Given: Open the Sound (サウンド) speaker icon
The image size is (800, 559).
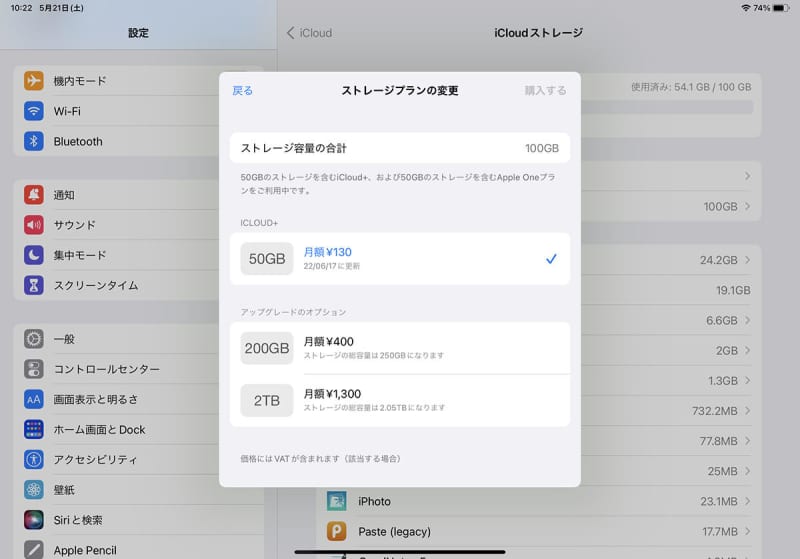Looking at the screenshot, I should pos(34,224).
